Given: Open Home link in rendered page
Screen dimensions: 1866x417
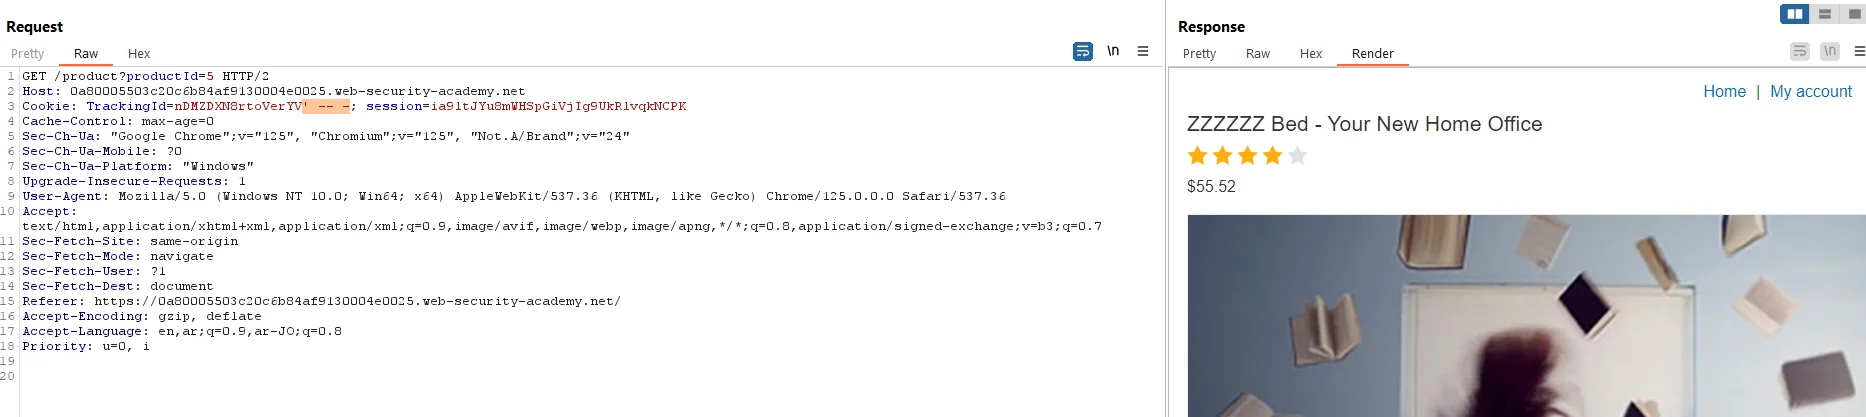Looking at the screenshot, I should click(1724, 92).
